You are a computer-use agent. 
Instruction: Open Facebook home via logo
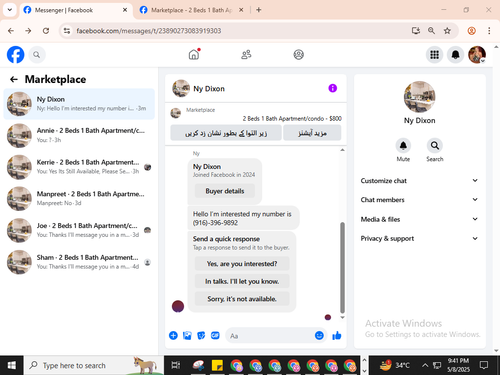[15, 54]
